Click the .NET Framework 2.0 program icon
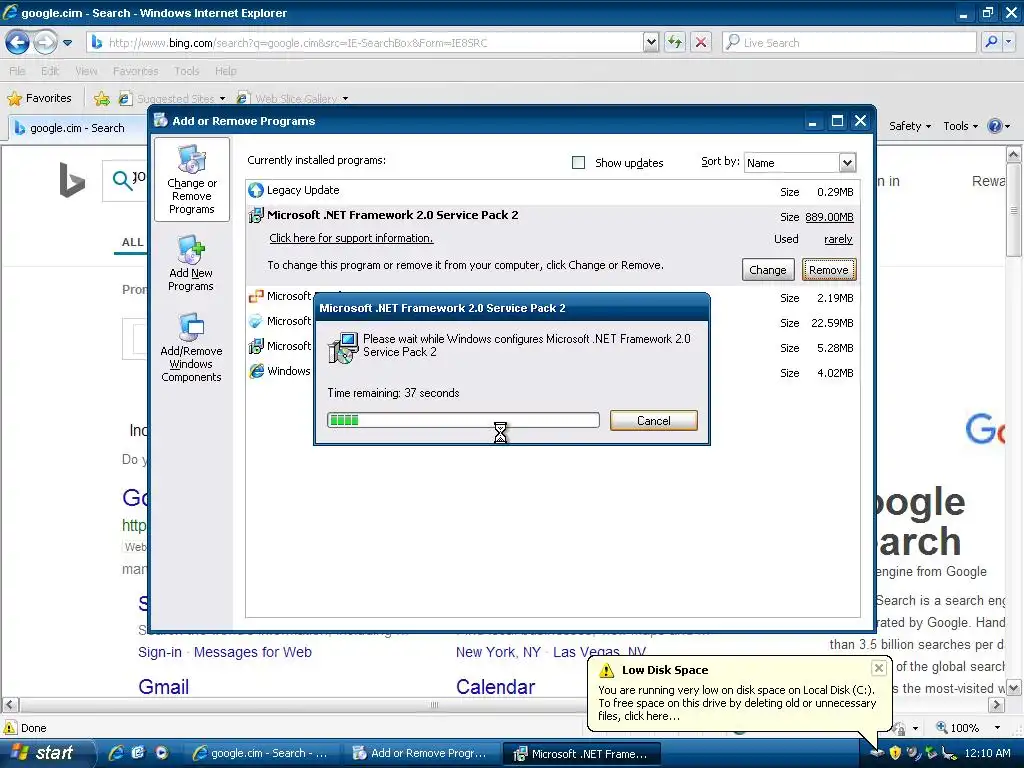 255,216
